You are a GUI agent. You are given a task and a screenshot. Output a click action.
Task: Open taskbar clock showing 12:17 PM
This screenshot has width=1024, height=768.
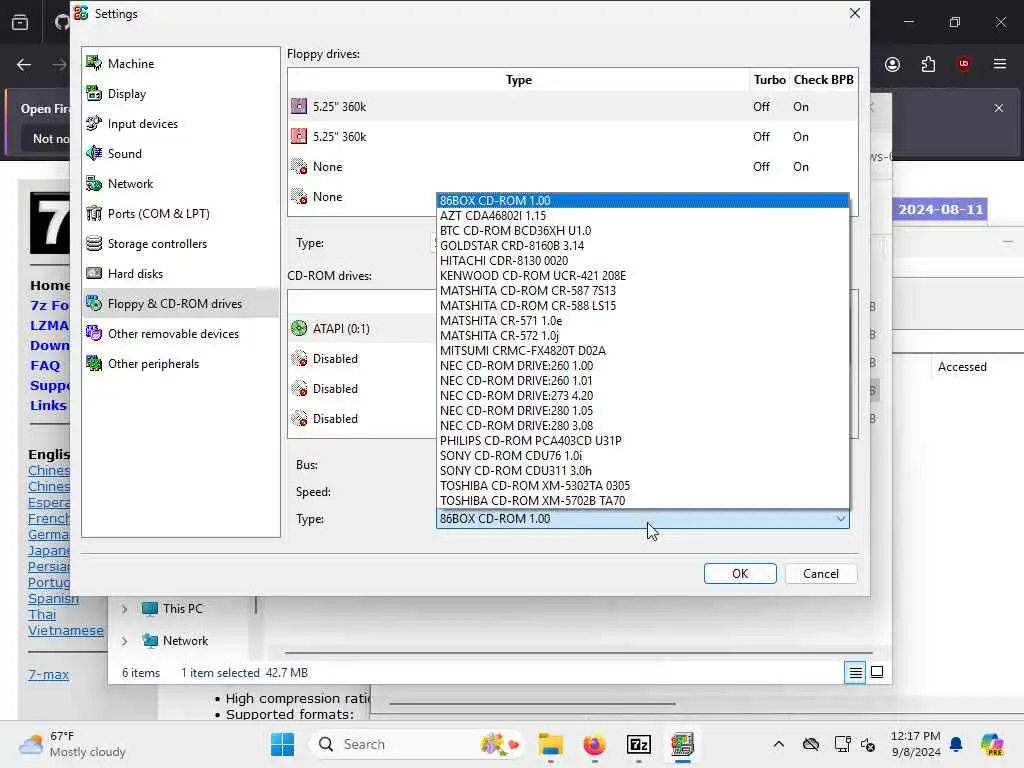point(916,744)
